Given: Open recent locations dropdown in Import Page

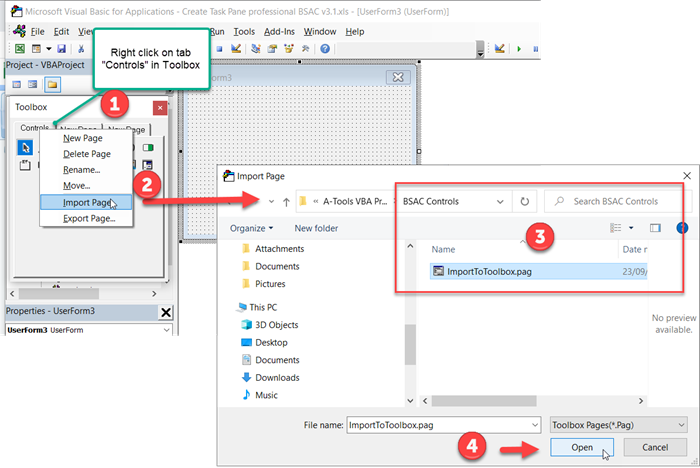Looking at the screenshot, I should (271, 201).
